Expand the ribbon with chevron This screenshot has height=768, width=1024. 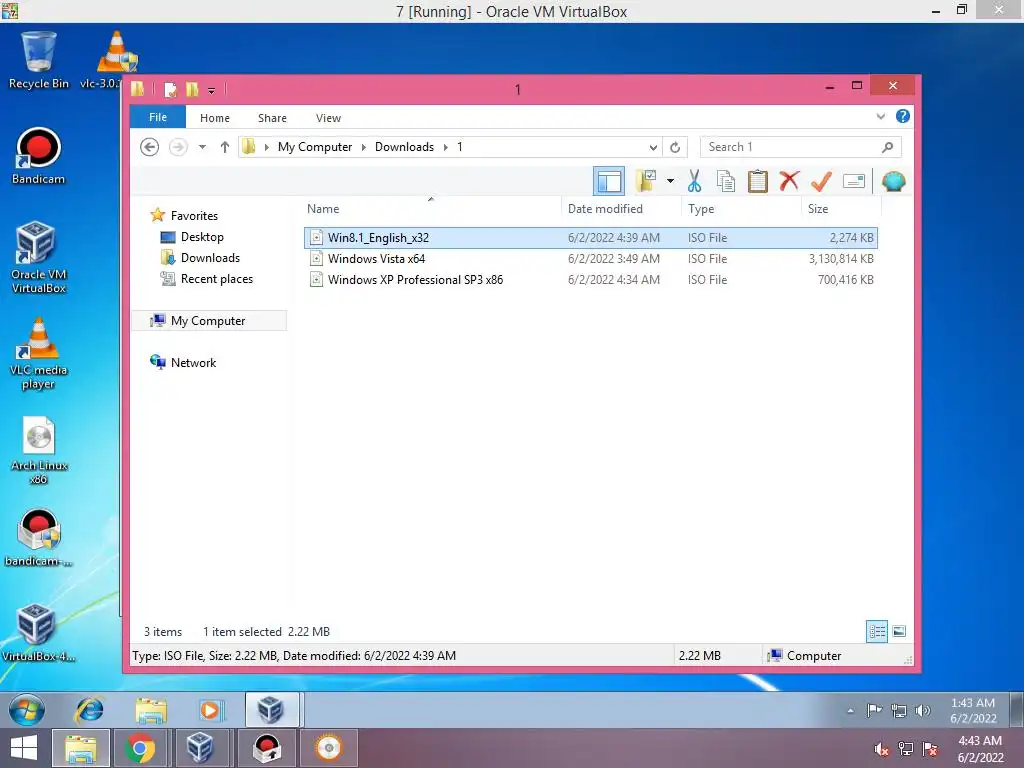coord(881,116)
